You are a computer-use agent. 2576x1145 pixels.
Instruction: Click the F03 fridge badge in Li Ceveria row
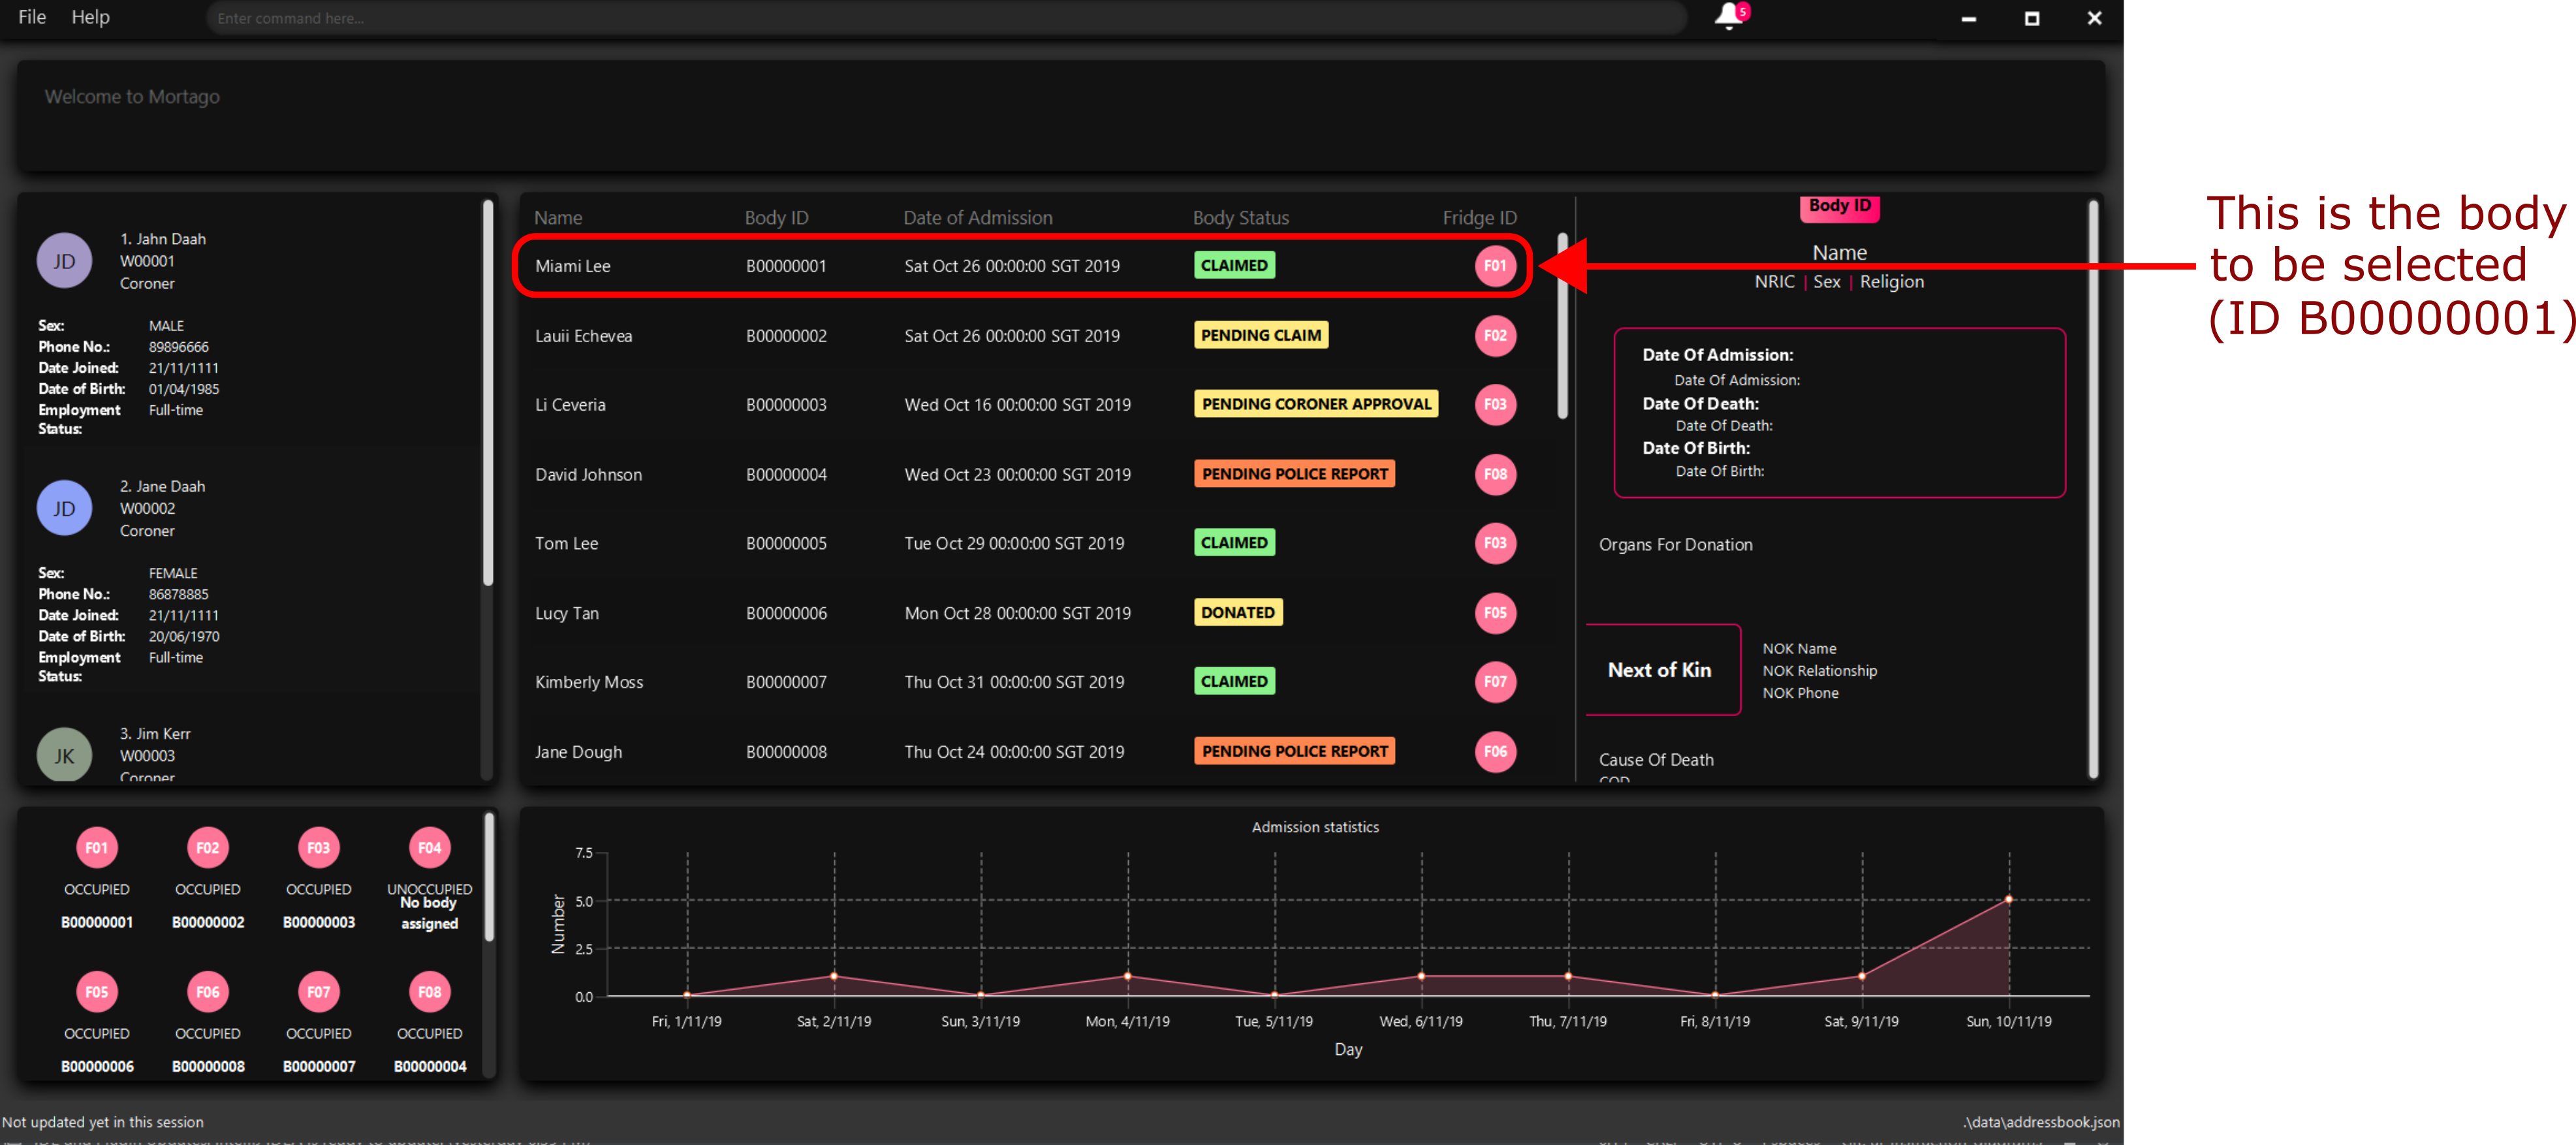coord(1495,404)
